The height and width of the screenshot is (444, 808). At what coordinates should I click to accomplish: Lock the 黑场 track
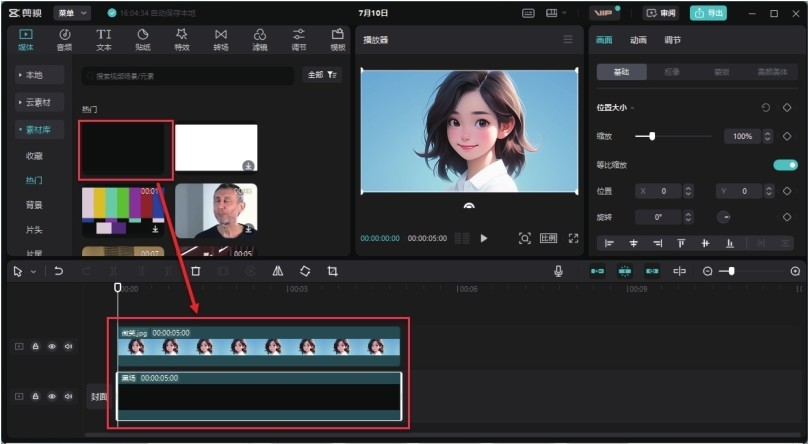click(36, 396)
